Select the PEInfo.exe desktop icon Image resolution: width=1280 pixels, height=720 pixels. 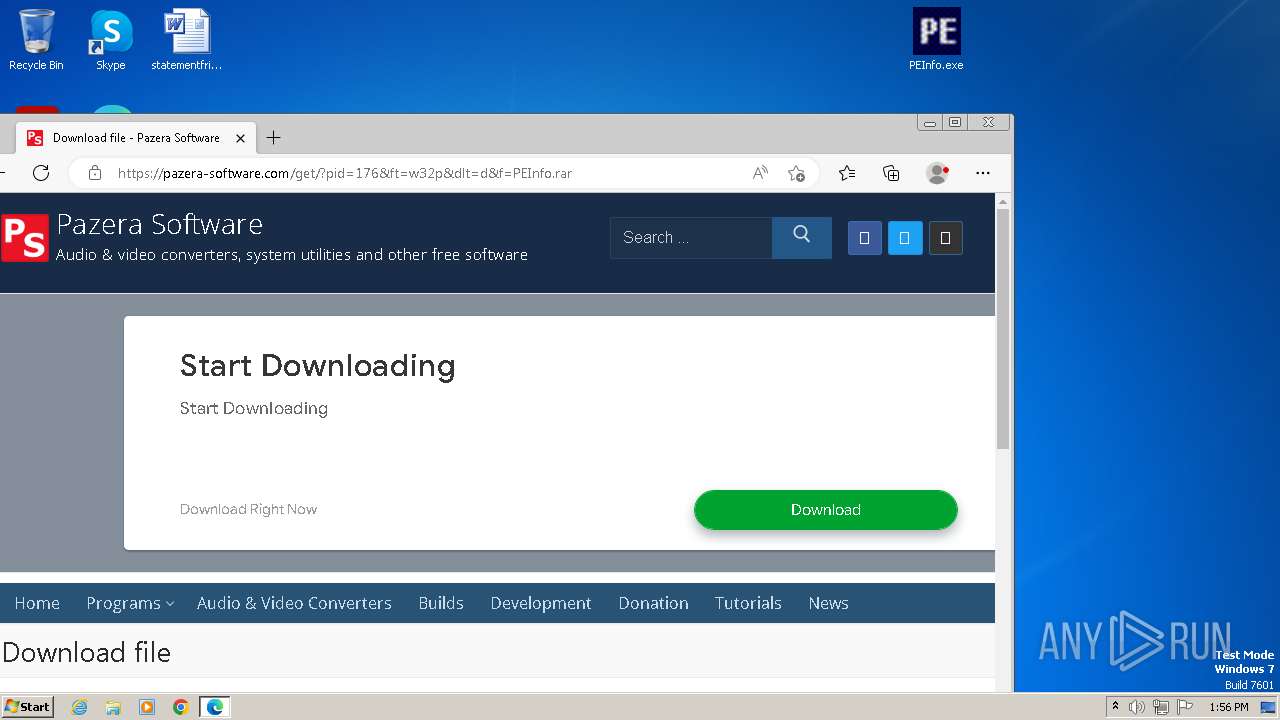(936, 40)
